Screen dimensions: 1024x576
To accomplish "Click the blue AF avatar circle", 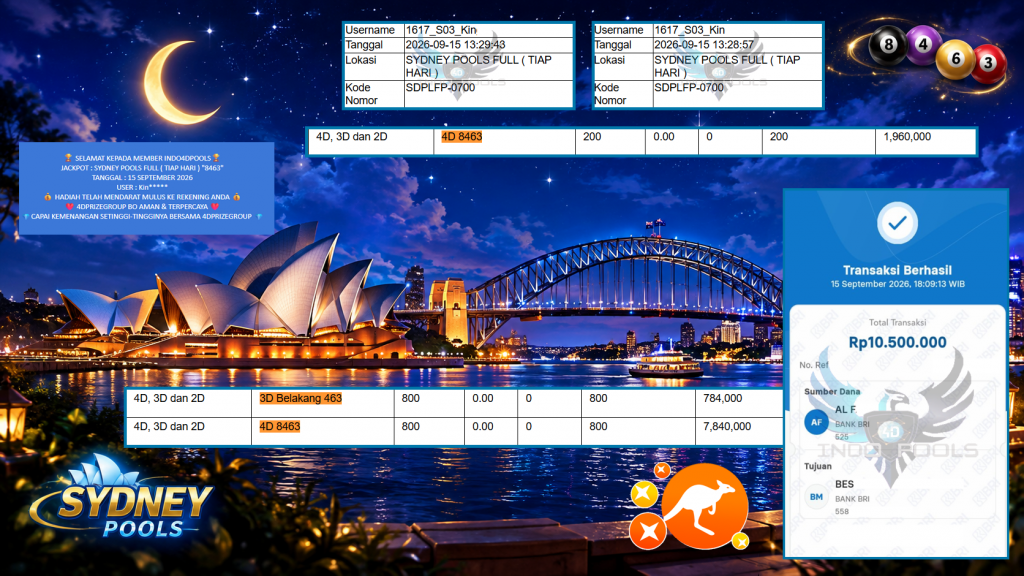I will [x=816, y=422].
